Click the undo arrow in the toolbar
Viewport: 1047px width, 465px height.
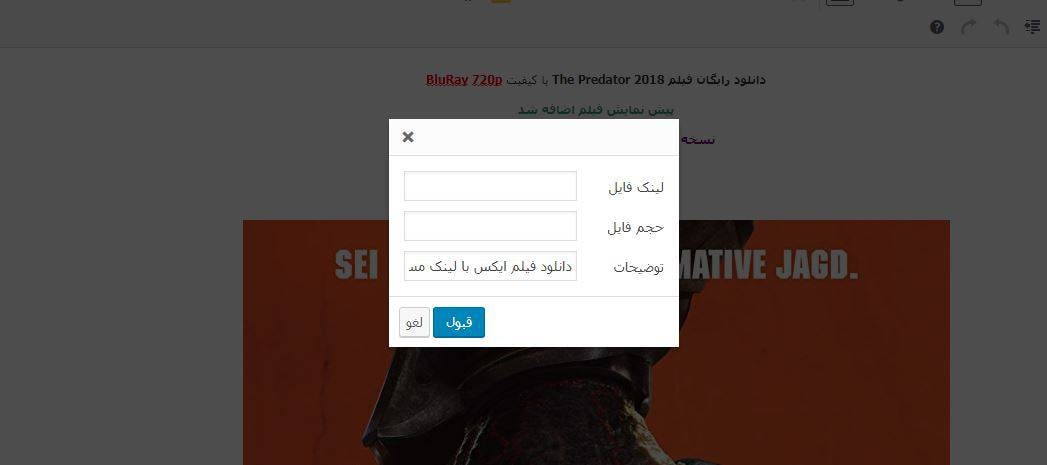pyautogui.click(x=1001, y=27)
